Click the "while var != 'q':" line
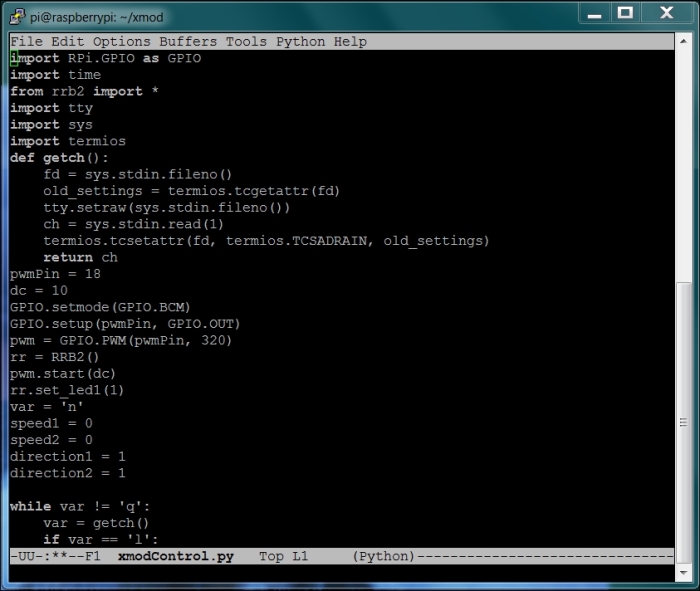The height and width of the screenshot is (591, 700). (80, 507)
